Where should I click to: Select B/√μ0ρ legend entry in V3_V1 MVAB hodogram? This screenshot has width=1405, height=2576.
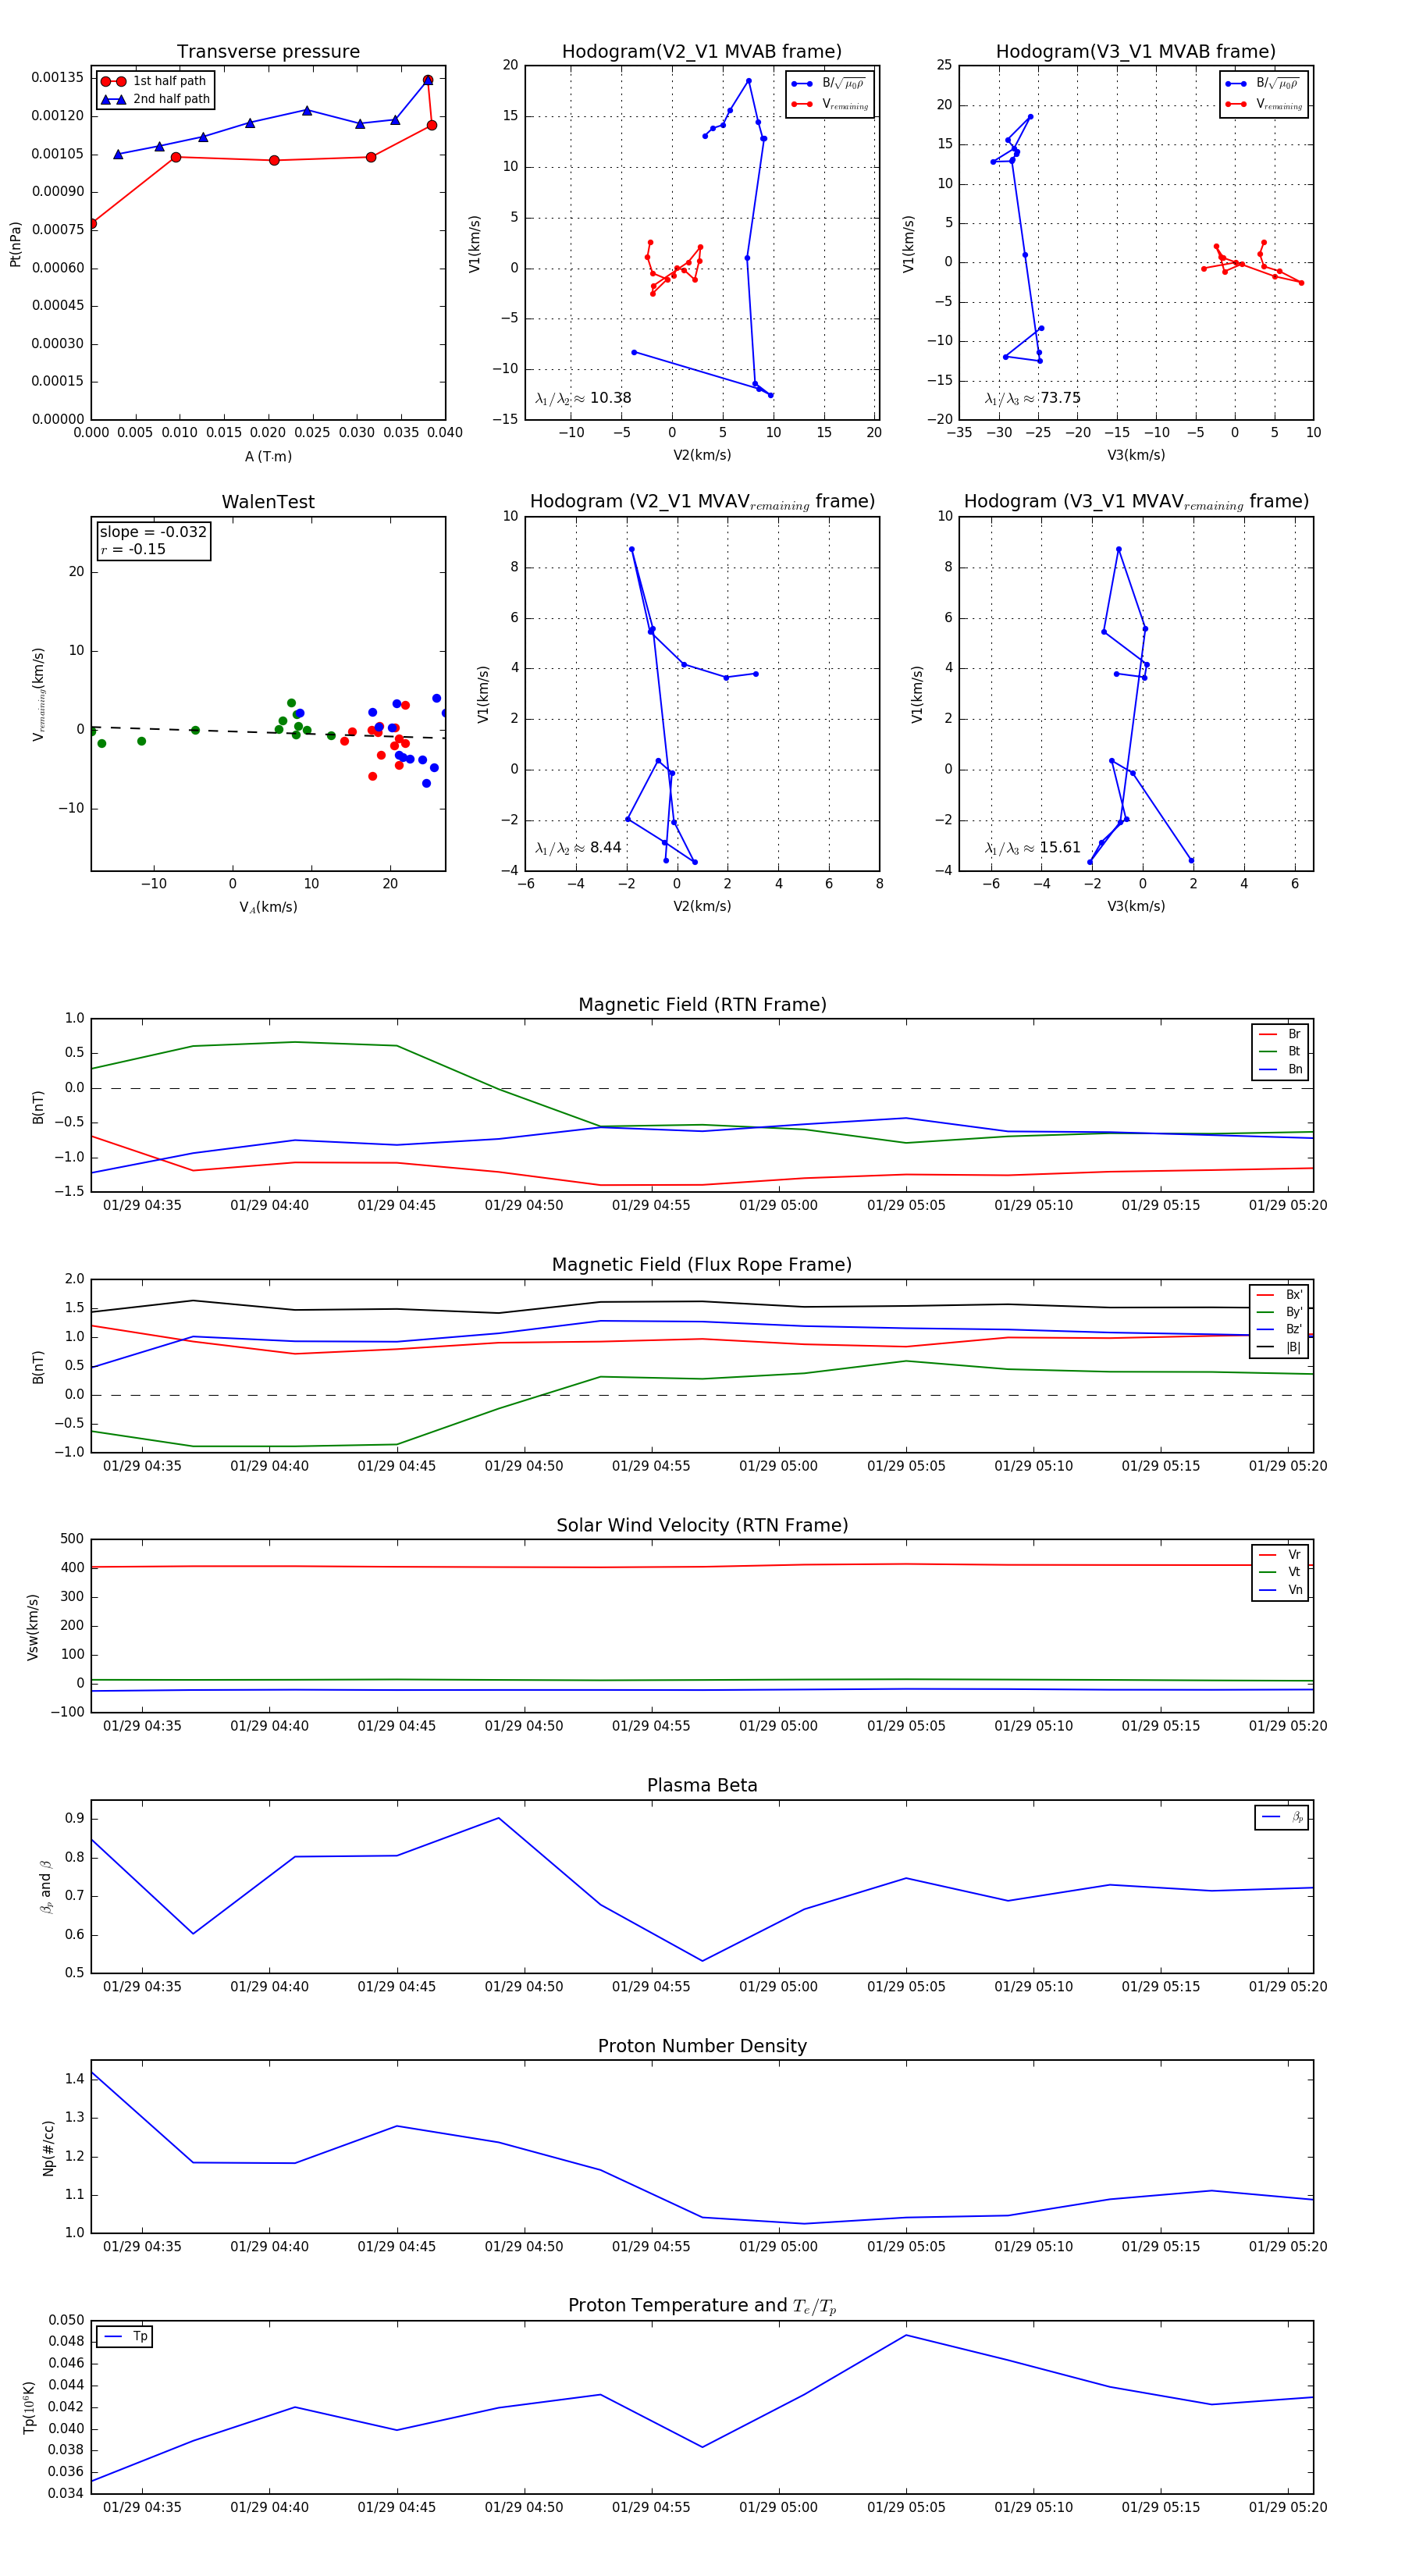click(1263, 83)
